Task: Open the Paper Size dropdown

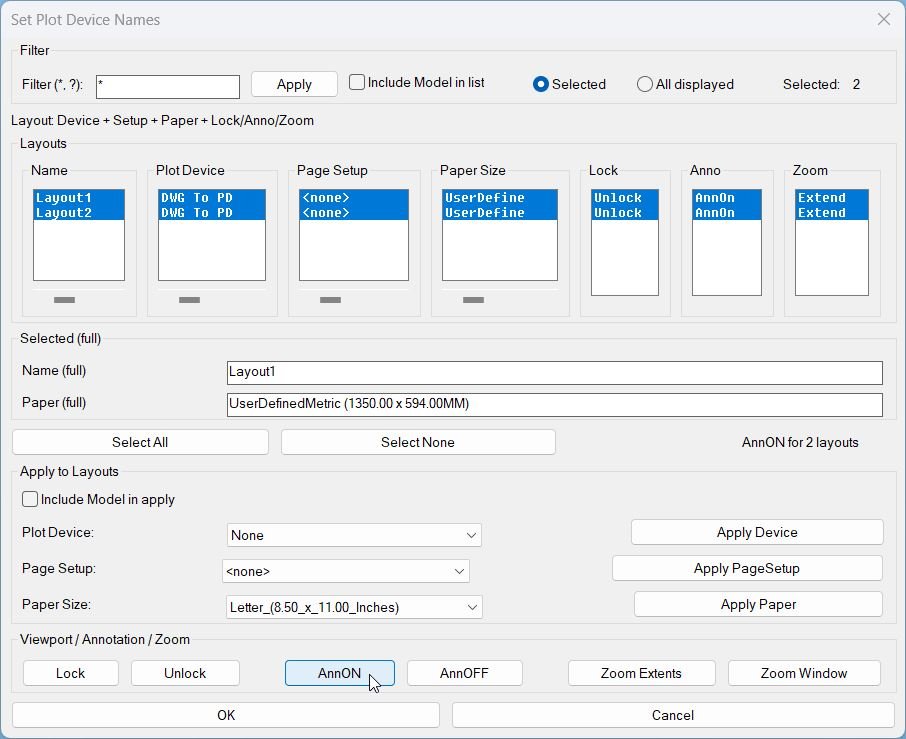Action: point(354,607)
